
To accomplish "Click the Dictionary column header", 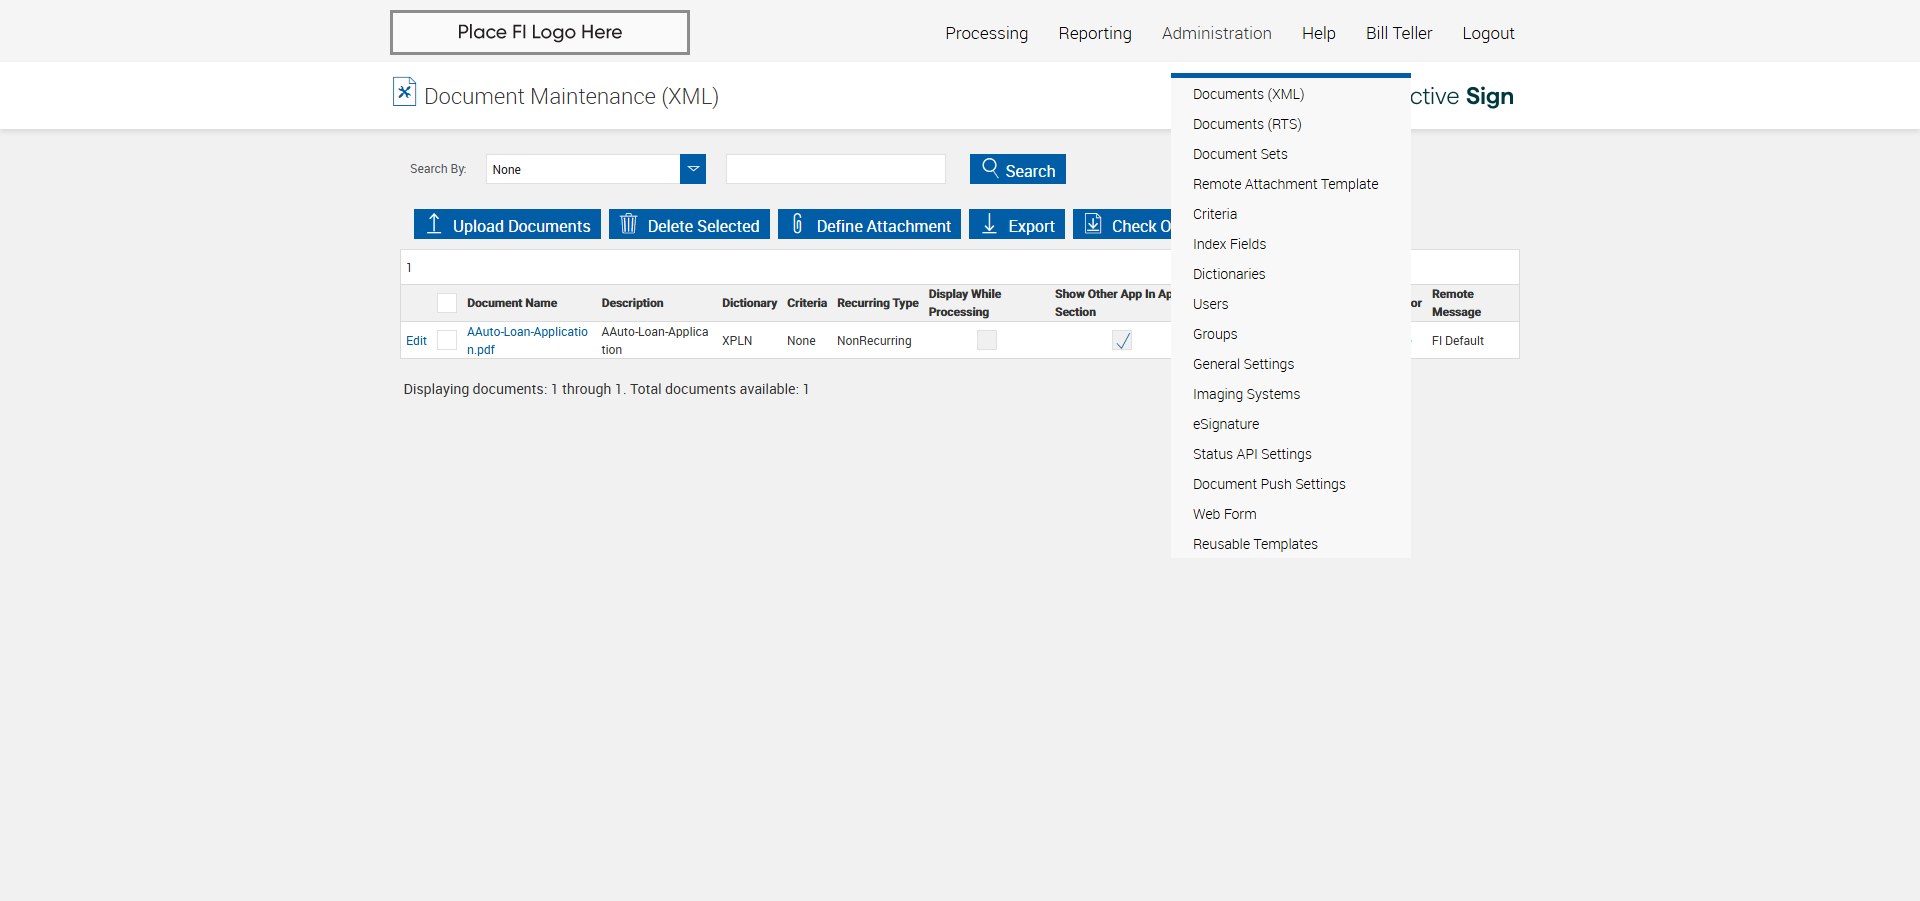I will (749, 303).
